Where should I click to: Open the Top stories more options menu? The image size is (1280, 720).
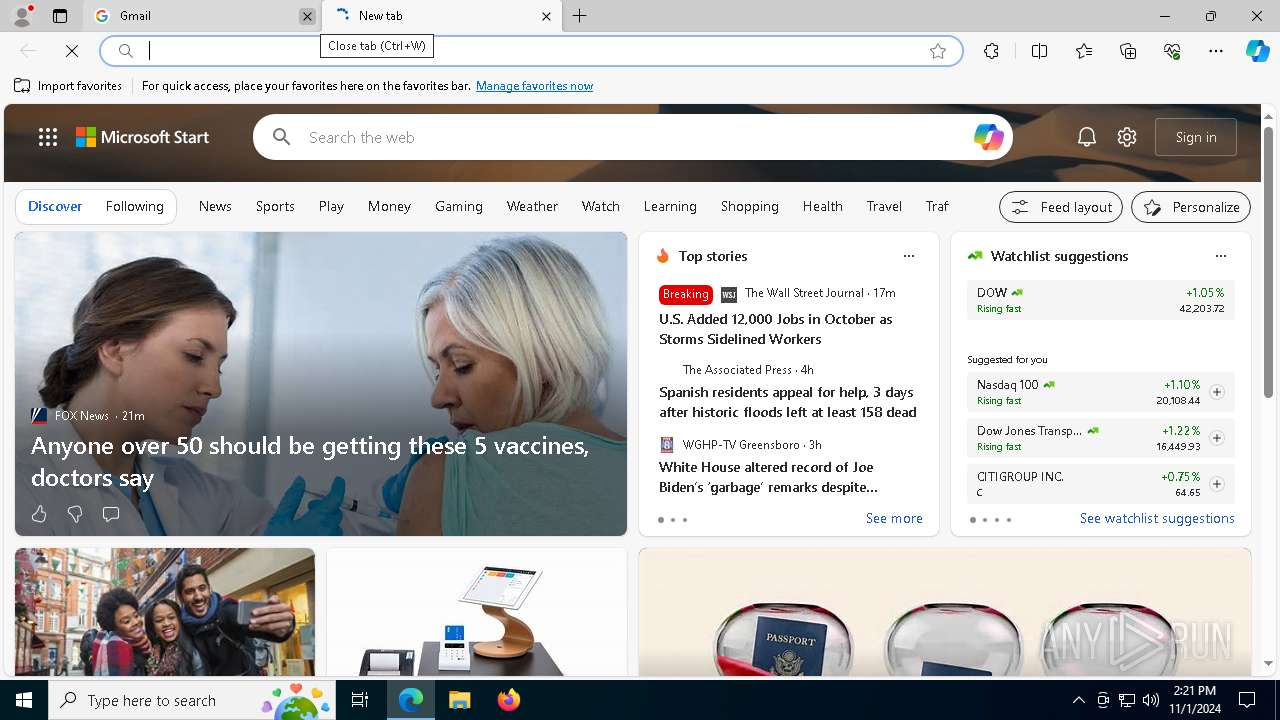click(x=909, y=256)
